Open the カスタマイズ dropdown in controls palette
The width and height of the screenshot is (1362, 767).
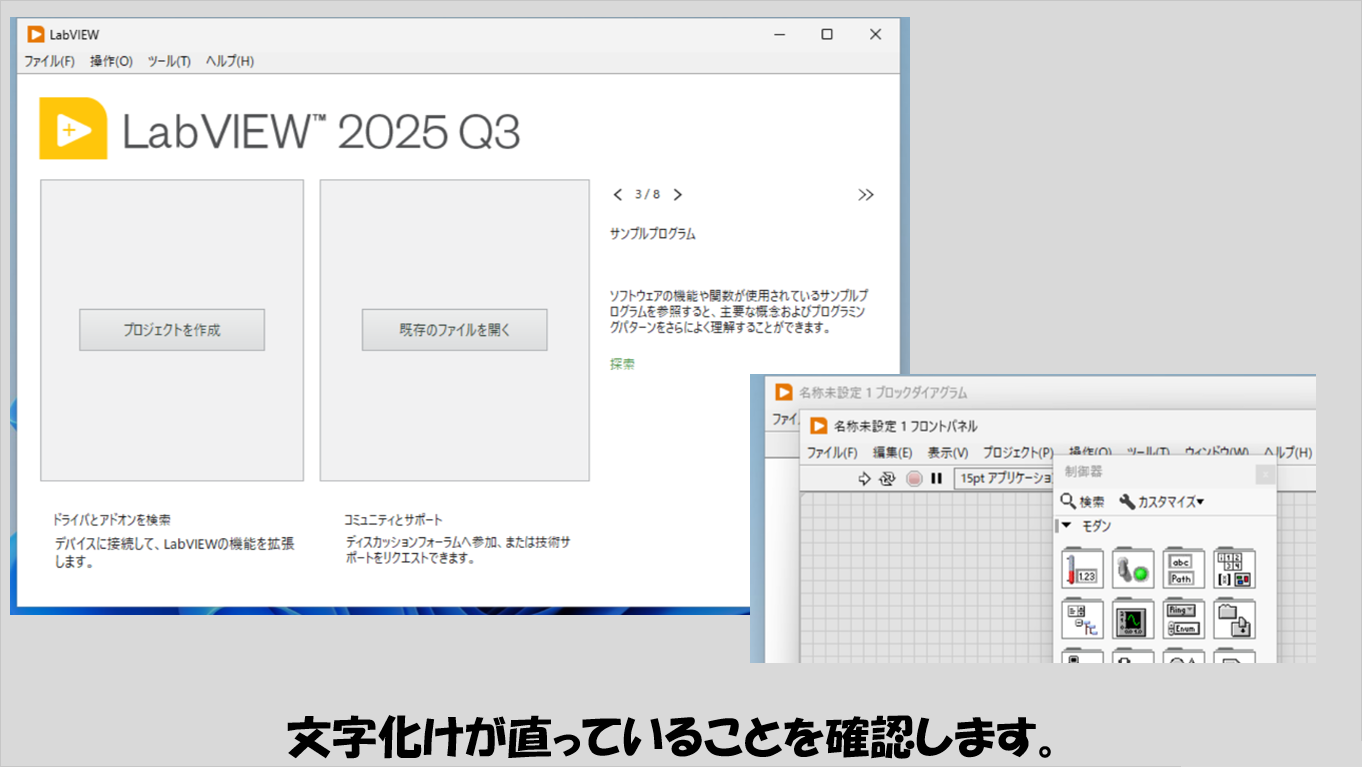pos(1162,502)
